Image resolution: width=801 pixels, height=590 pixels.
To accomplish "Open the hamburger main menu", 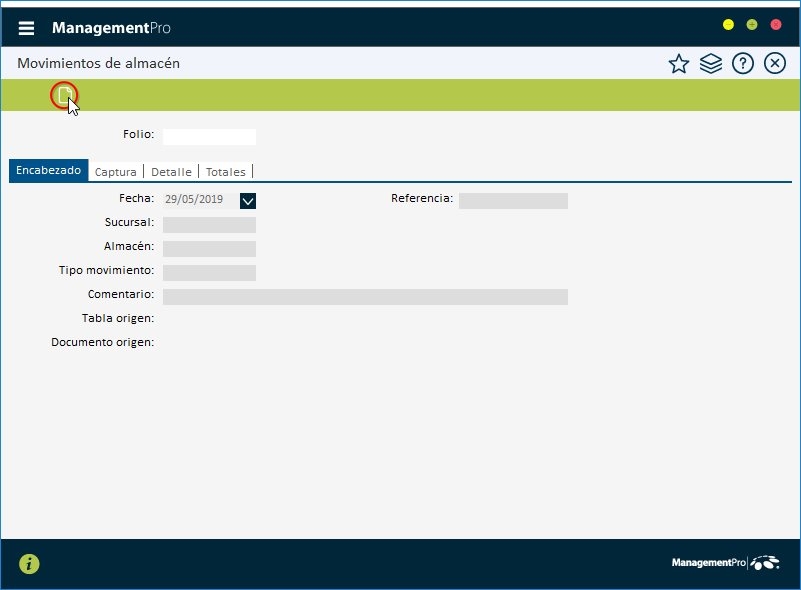I will point(26,28).
